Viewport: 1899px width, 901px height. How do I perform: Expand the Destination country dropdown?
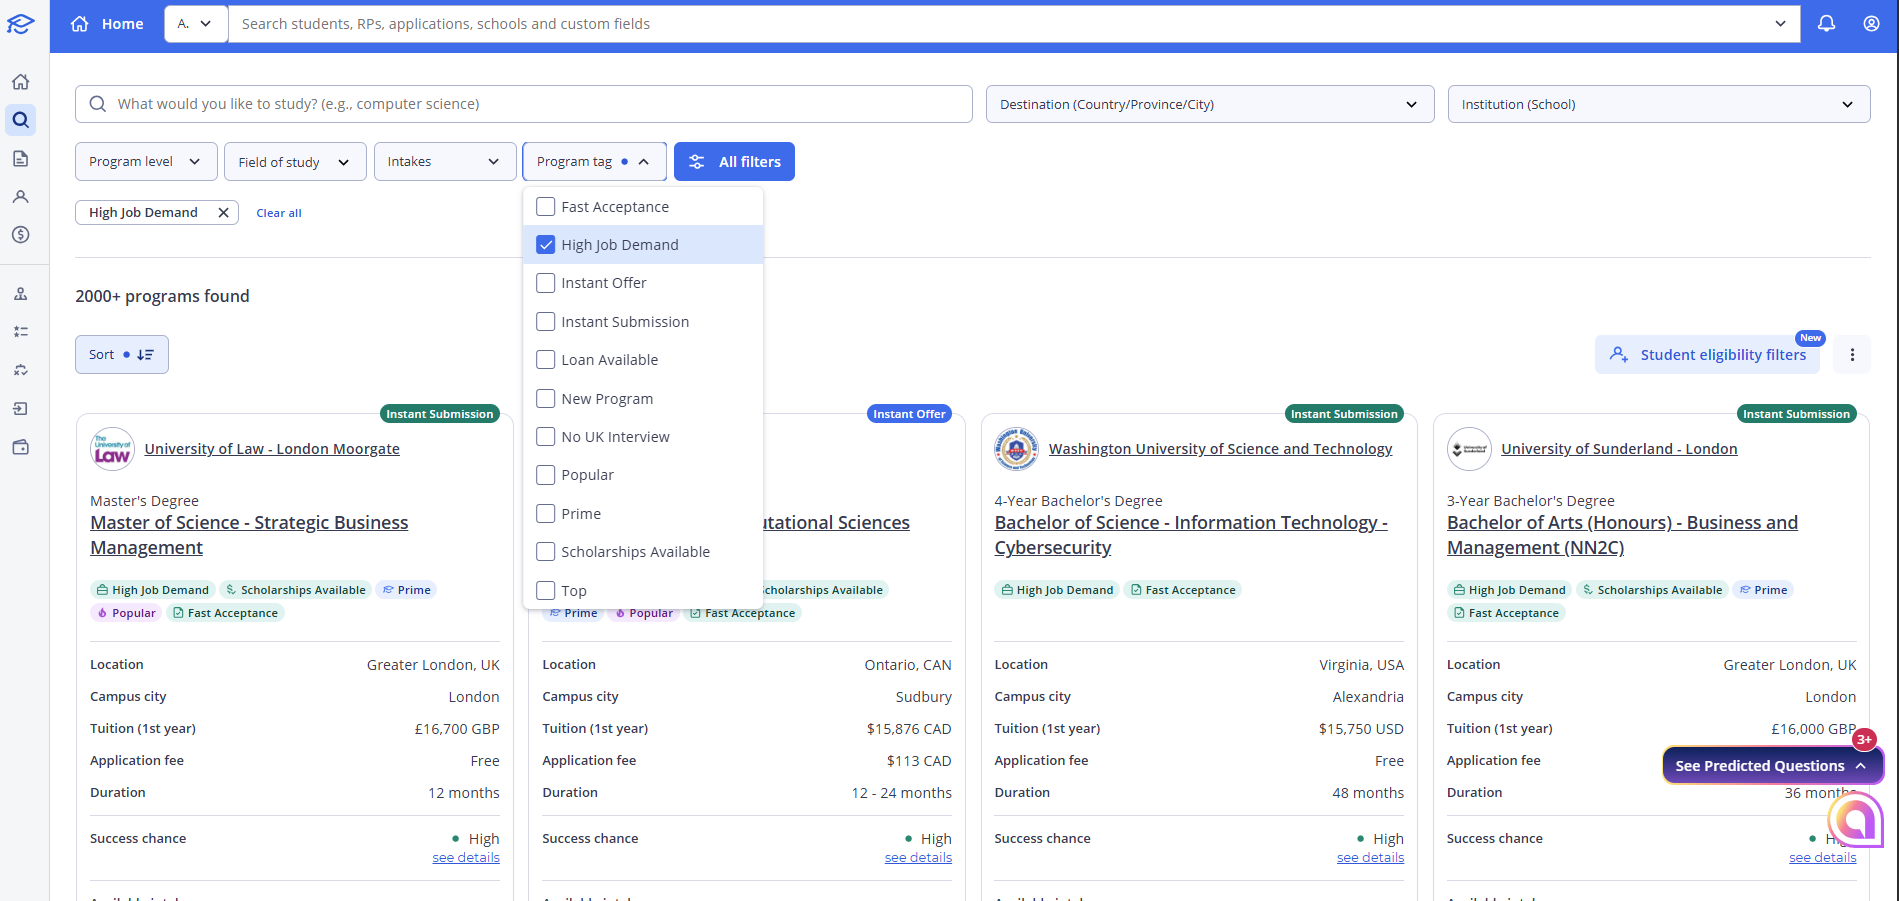(x=1208, y=104)
